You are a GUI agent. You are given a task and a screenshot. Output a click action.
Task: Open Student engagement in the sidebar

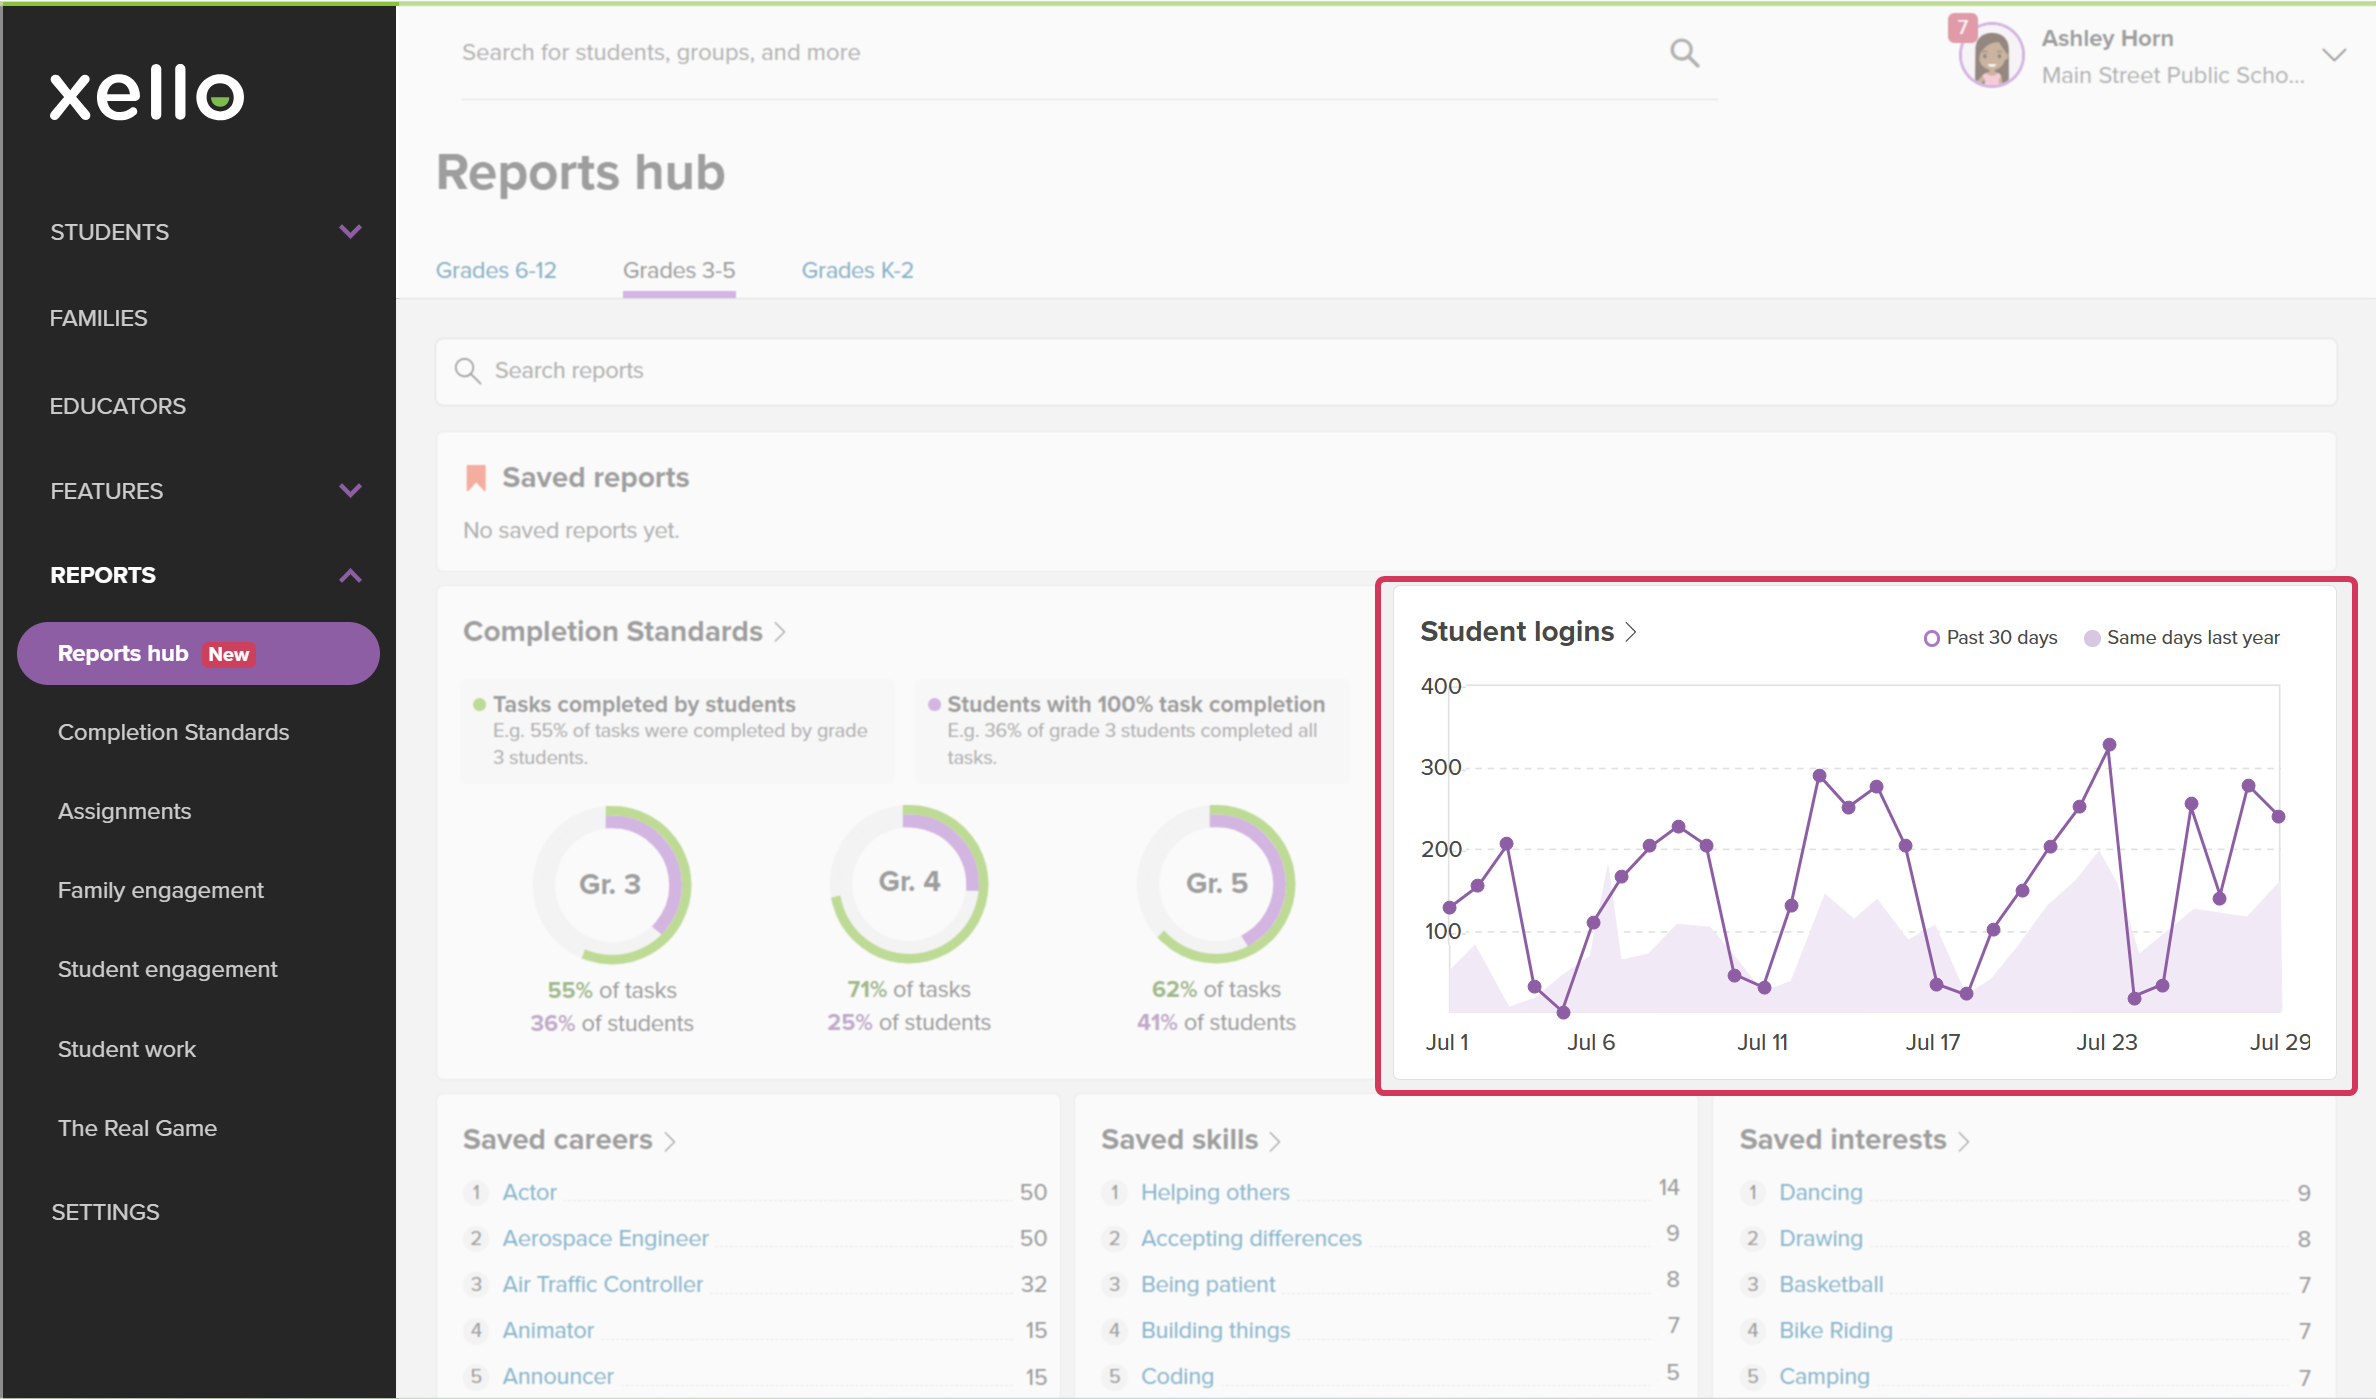click(167, 969)
